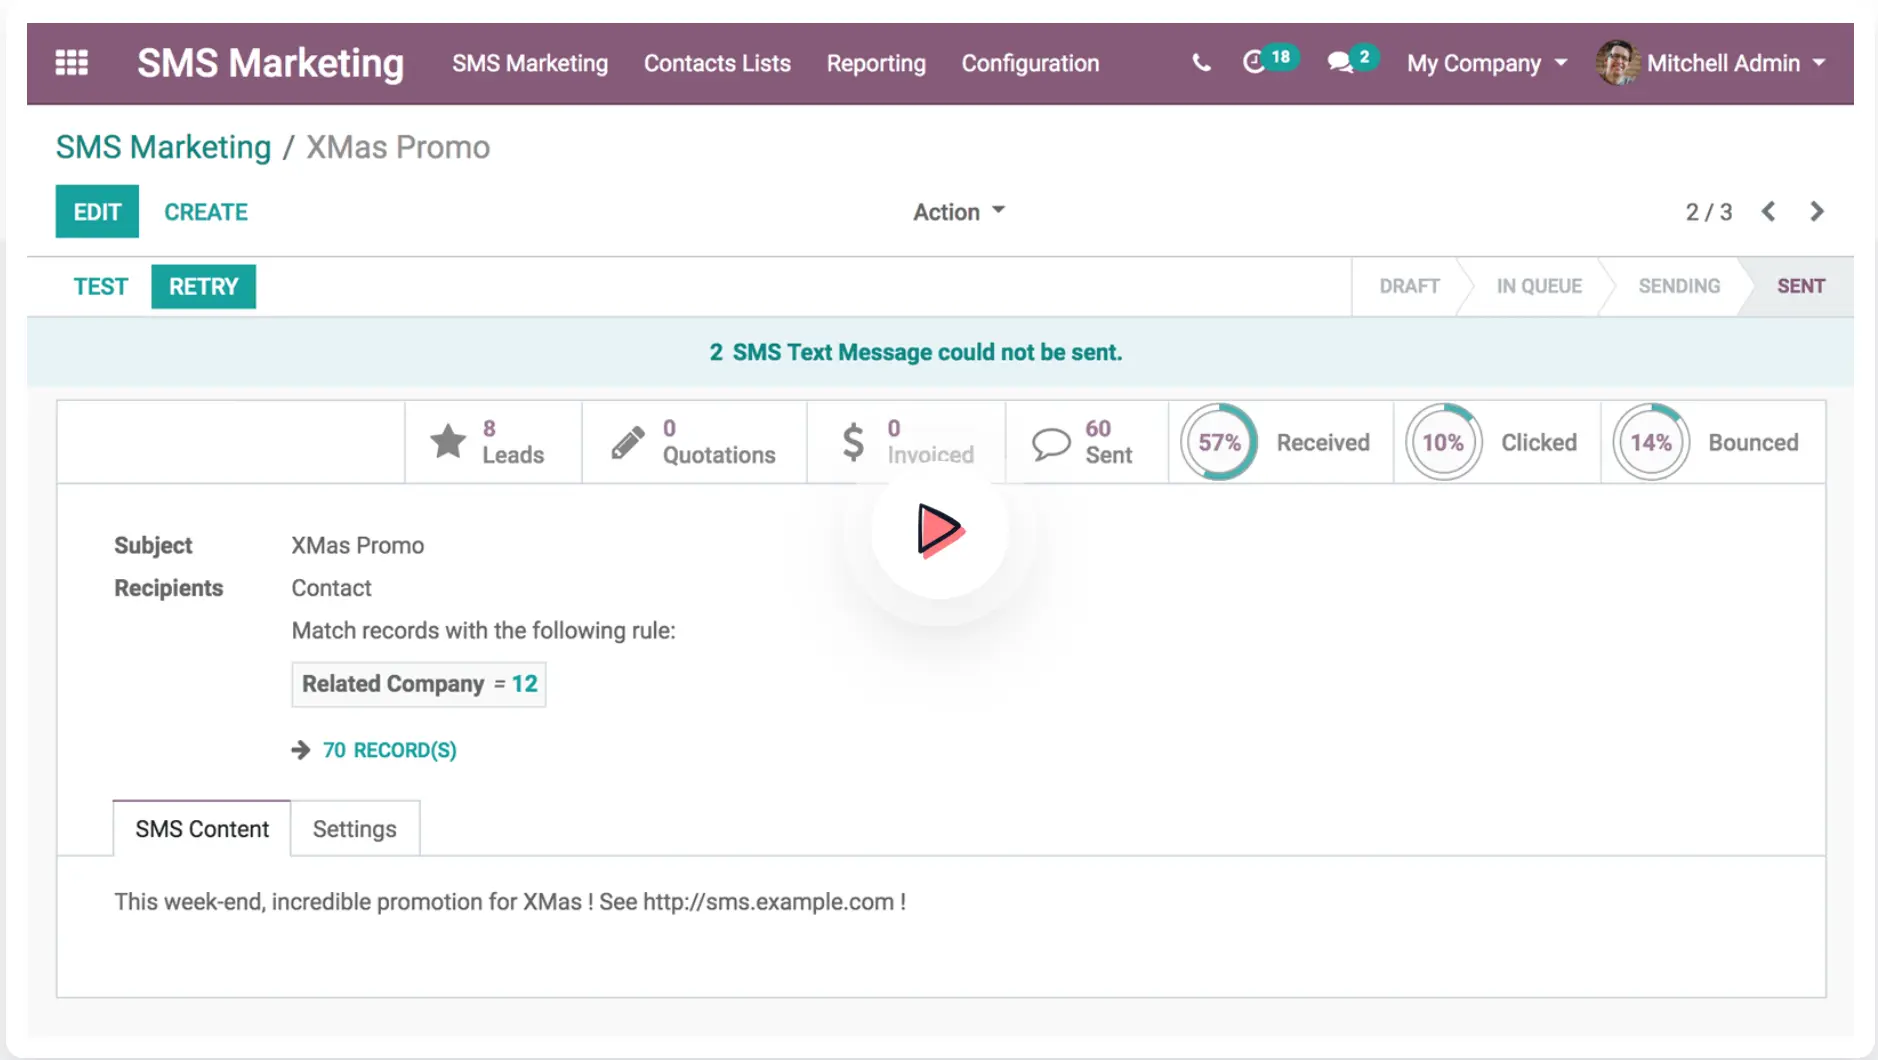Click the 10% Clicked progress circle
1878x1060 pixels.
[1443, 442]
